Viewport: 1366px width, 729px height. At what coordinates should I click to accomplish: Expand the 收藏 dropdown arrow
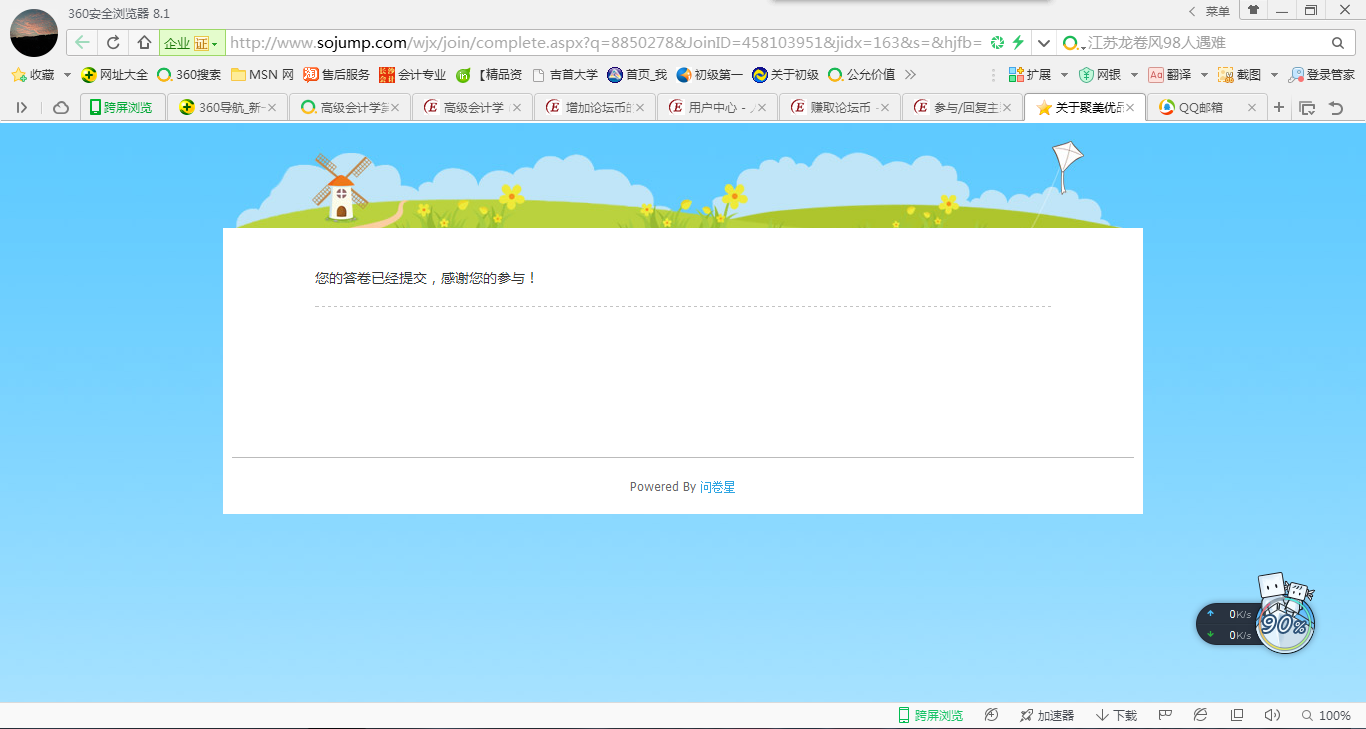point(67,75)
